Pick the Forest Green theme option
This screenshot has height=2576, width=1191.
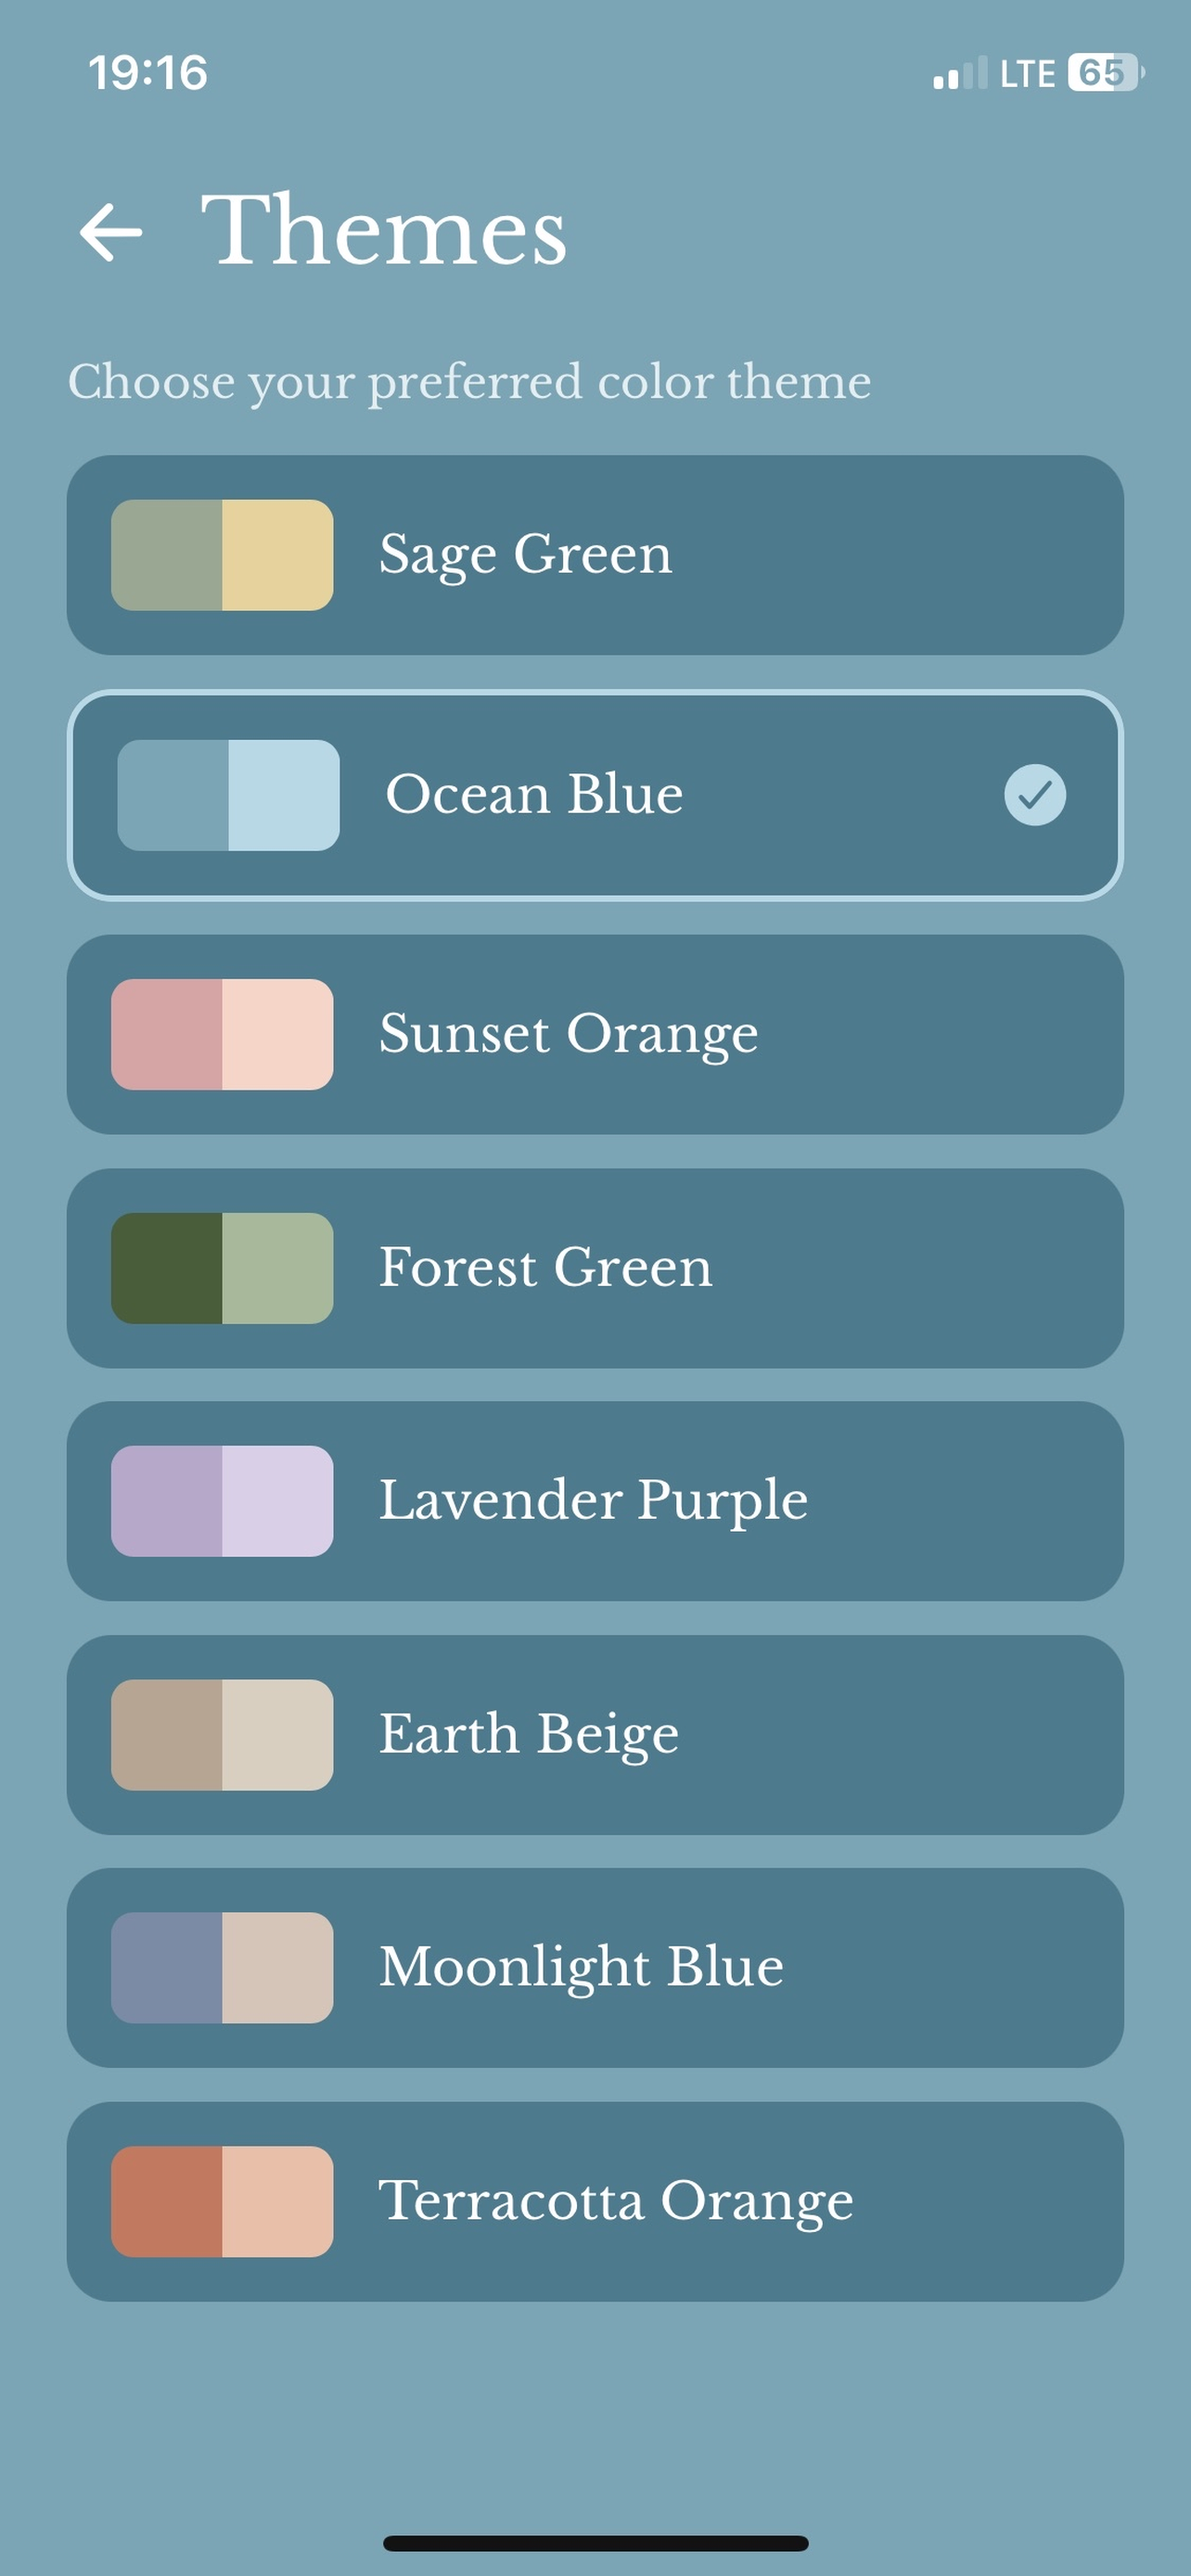pyautogui.click(x=595, y=1268)
